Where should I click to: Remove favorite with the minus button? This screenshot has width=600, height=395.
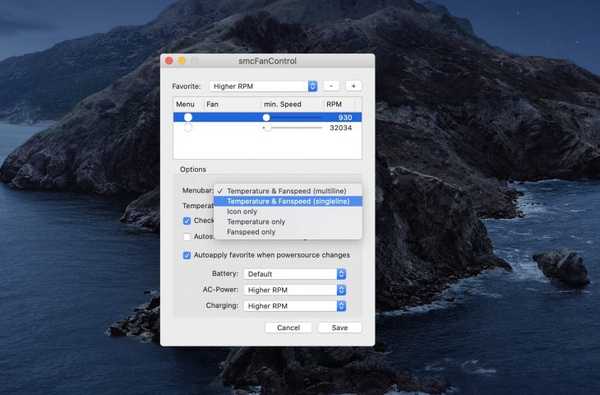pyautogui.click(x=331, y=86)
